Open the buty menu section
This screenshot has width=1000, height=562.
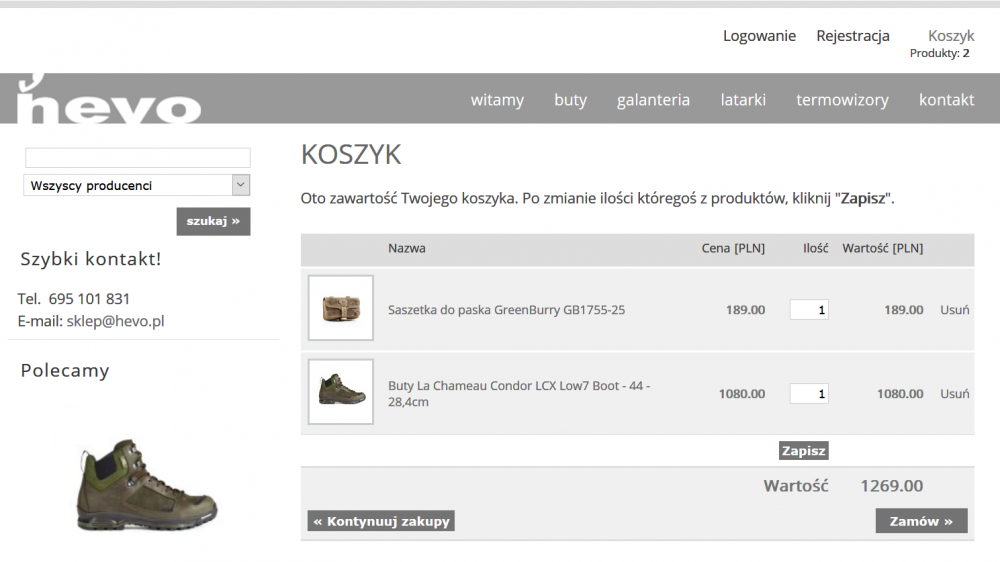click(x=570, y=100)
